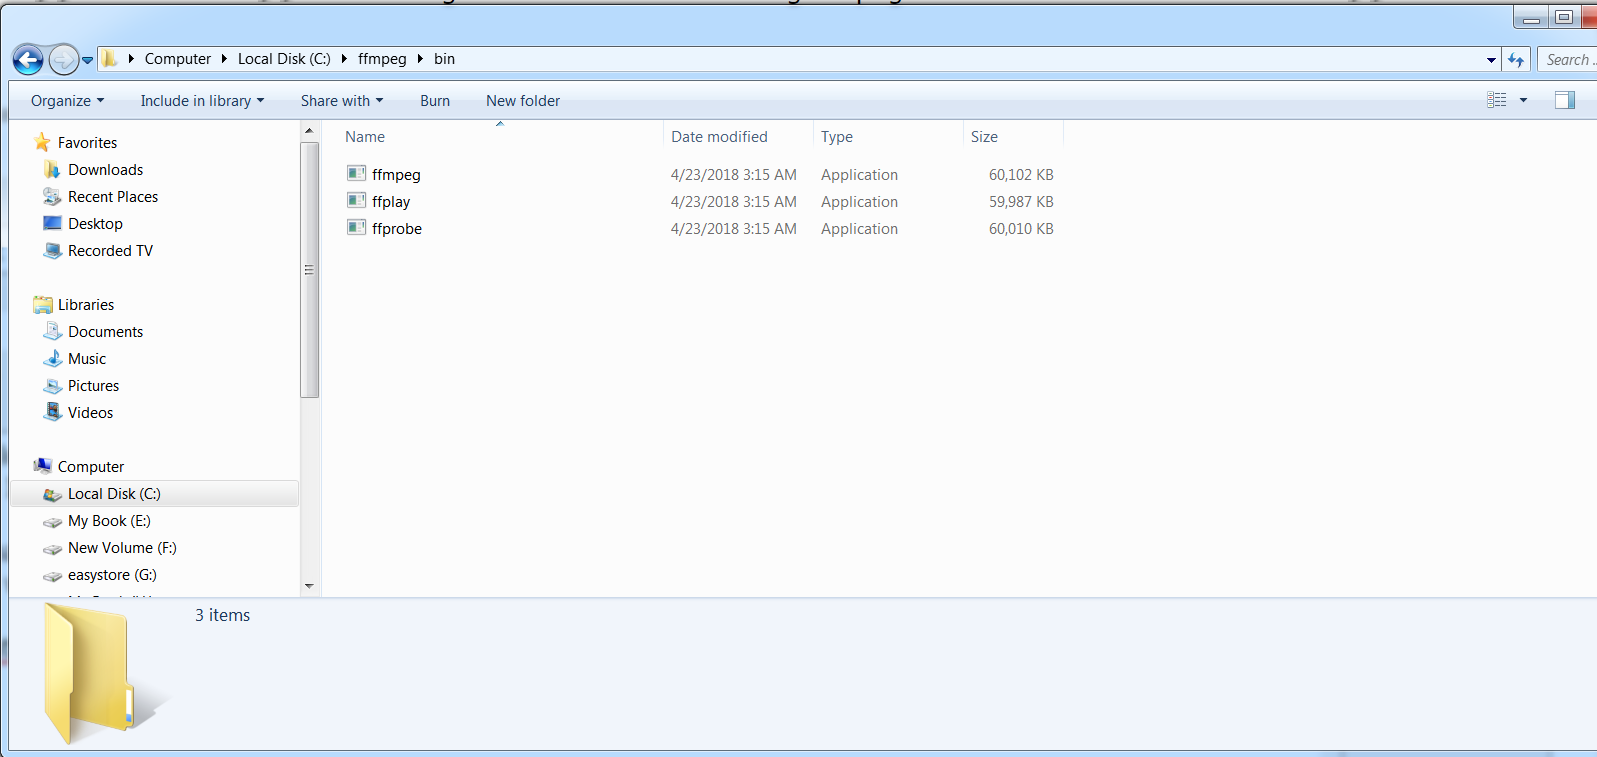This screenshot has width=1597, height=757.
Task: Click the Desktop icon in sidebar
Action: (x=52, y=223)
